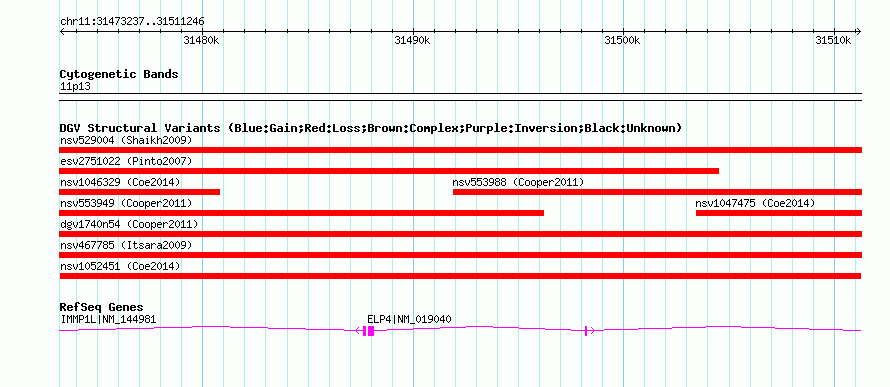Select the red bar under nsv553949
This screenshot has width=890, height=387.
[302, 213]
